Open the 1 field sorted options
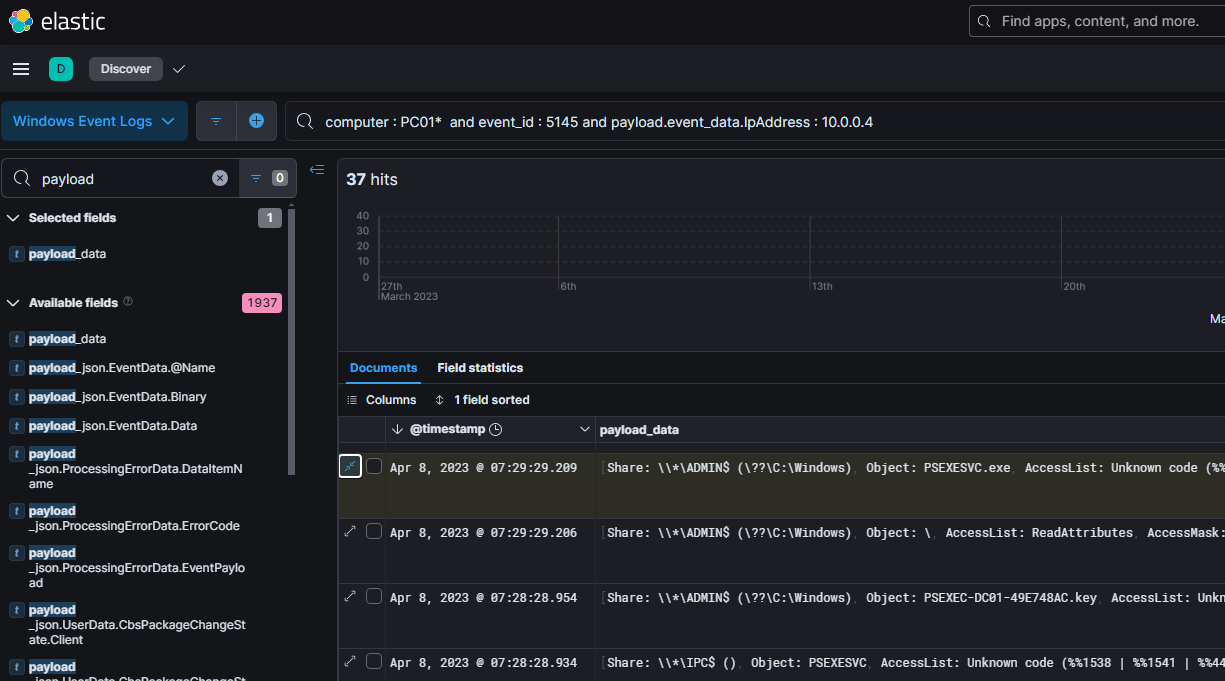This screenshot has height=681, width=1225. (x=483, y=400)
